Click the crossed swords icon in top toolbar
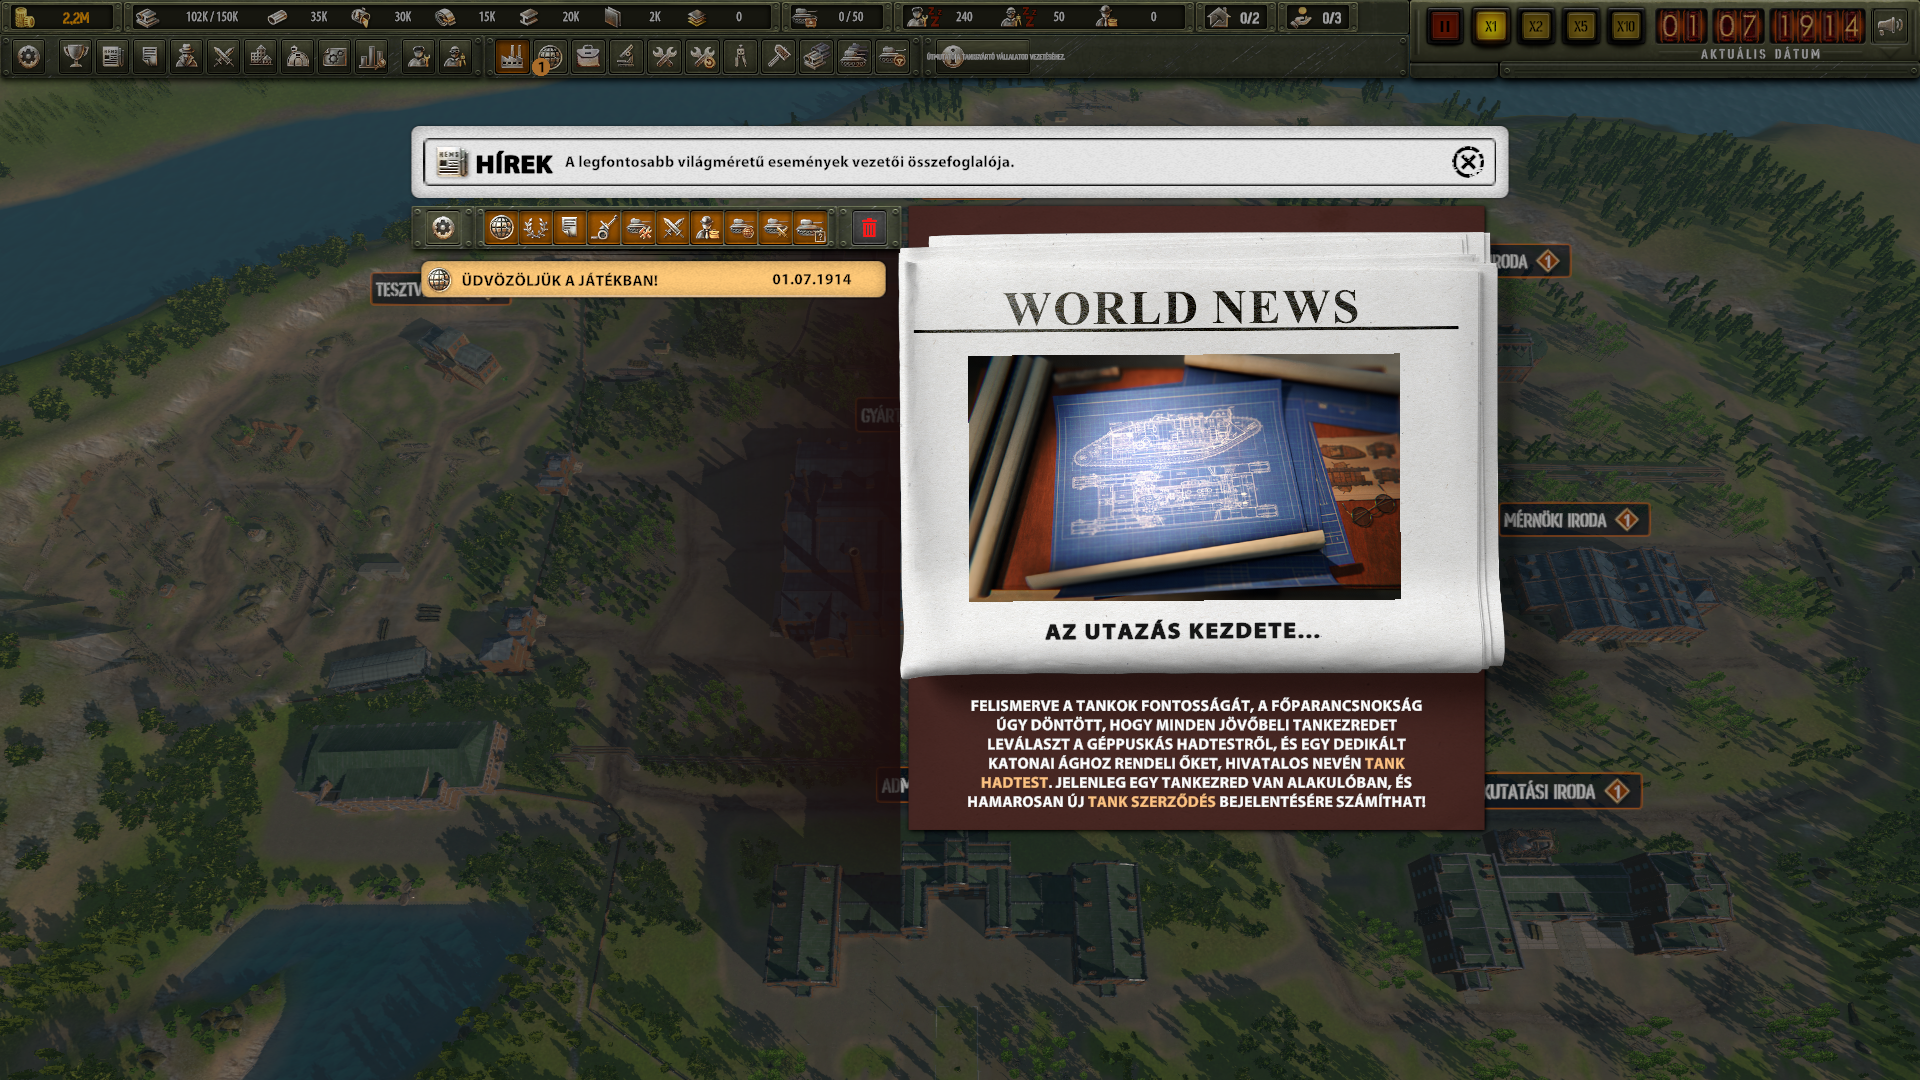This screenshot has width=1920, height=1080. pos(223,57)
